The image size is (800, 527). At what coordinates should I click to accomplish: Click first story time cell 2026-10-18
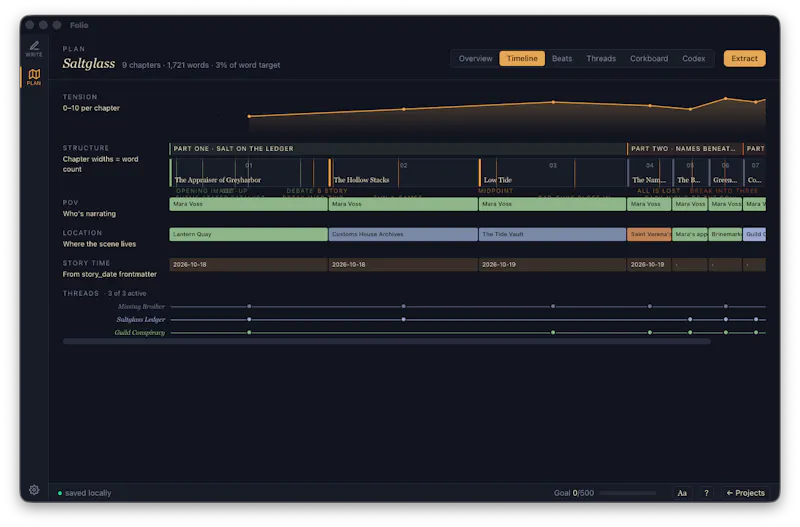tap(248, 265)
